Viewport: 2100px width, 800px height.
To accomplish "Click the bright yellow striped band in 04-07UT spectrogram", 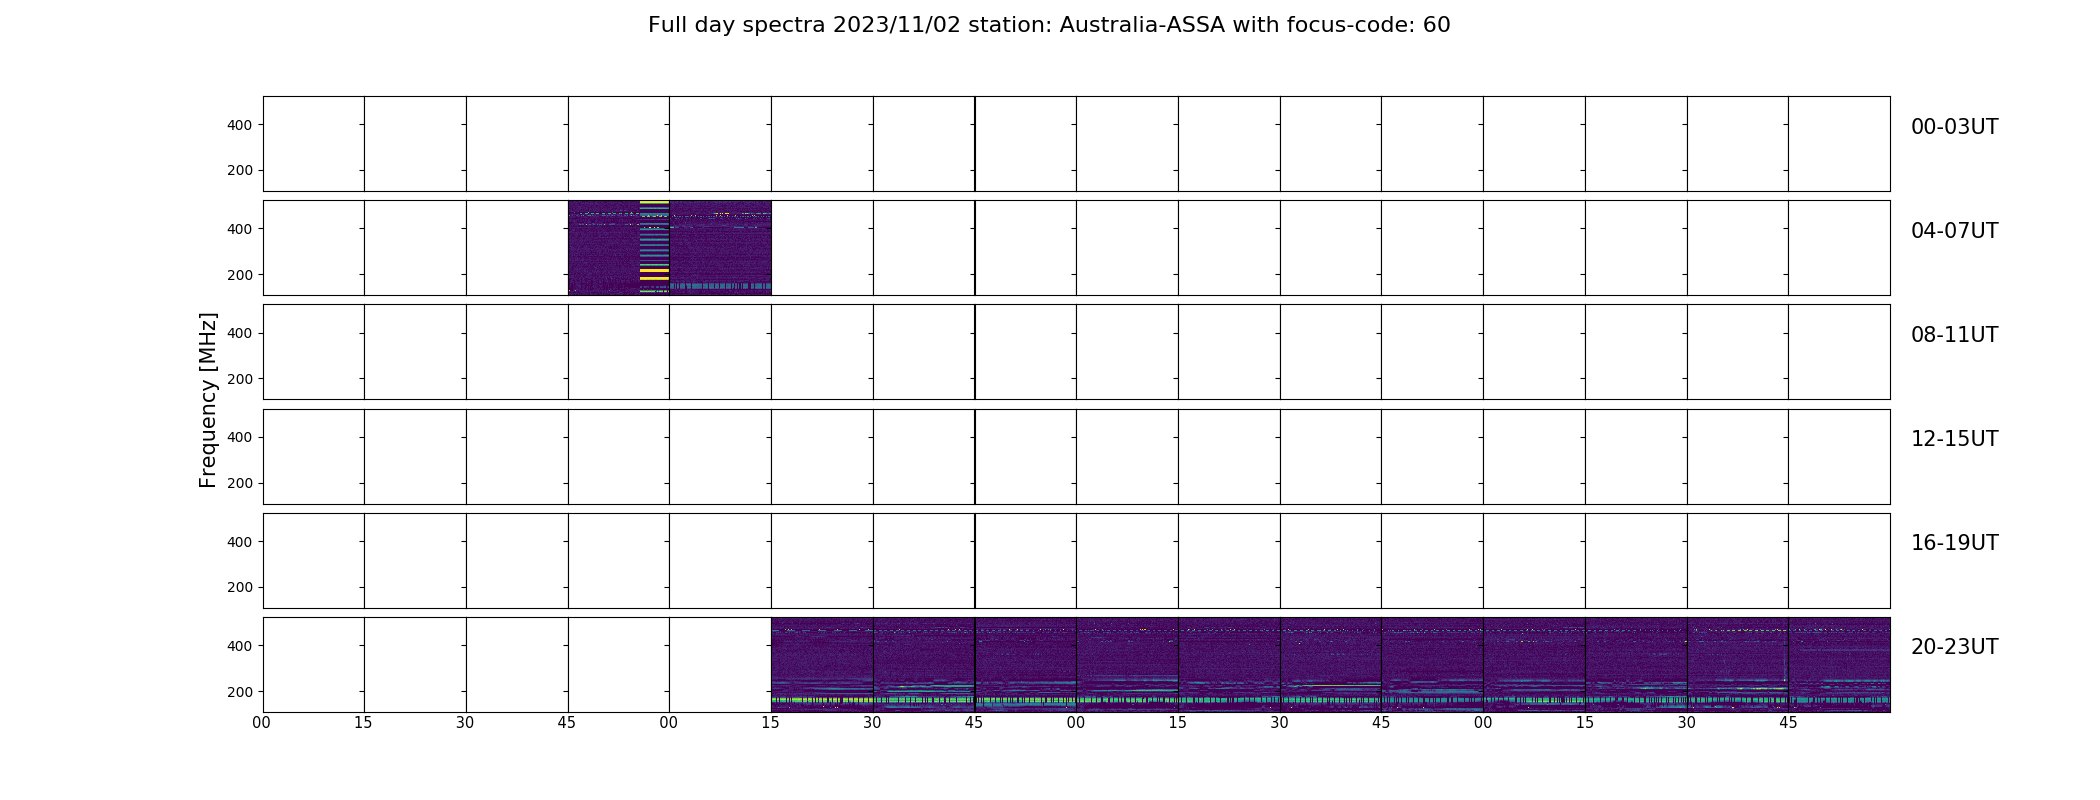I will (x=654, y=248).
